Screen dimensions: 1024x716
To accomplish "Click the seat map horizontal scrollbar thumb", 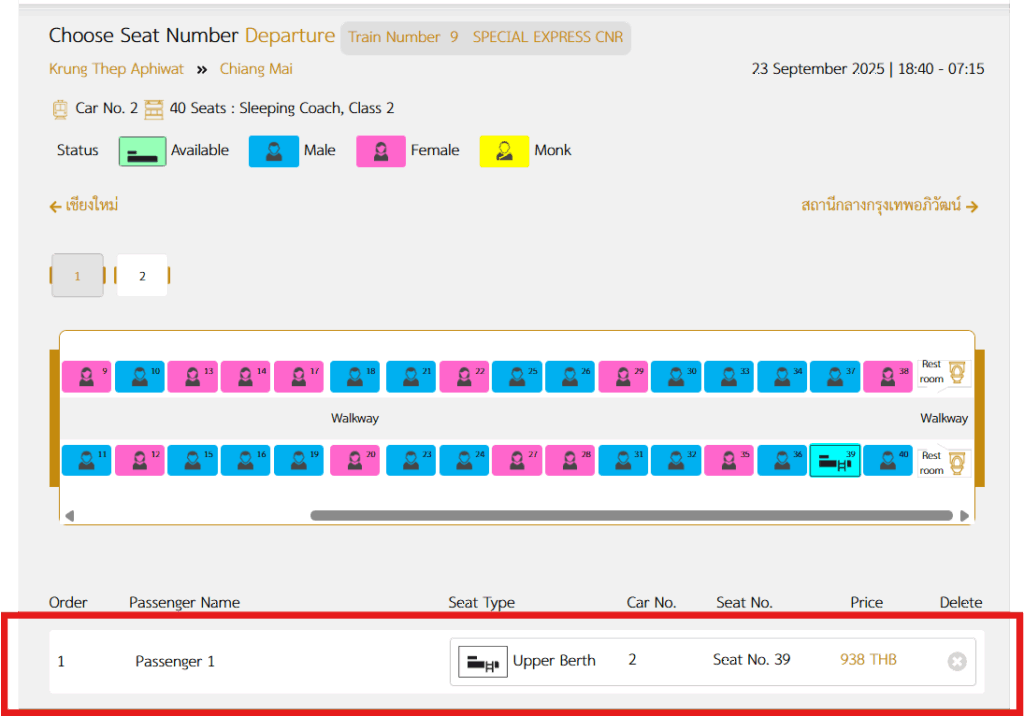I will [x=630, y=516].
